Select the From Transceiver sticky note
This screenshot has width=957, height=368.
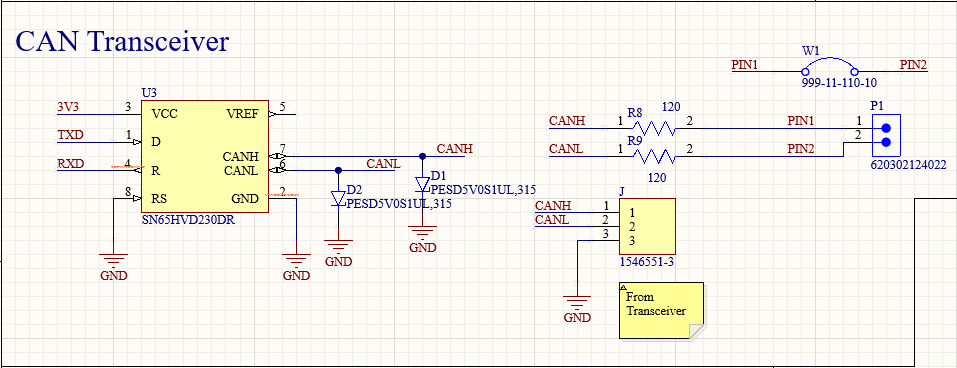pyautogui.click(x=661, y=310)
